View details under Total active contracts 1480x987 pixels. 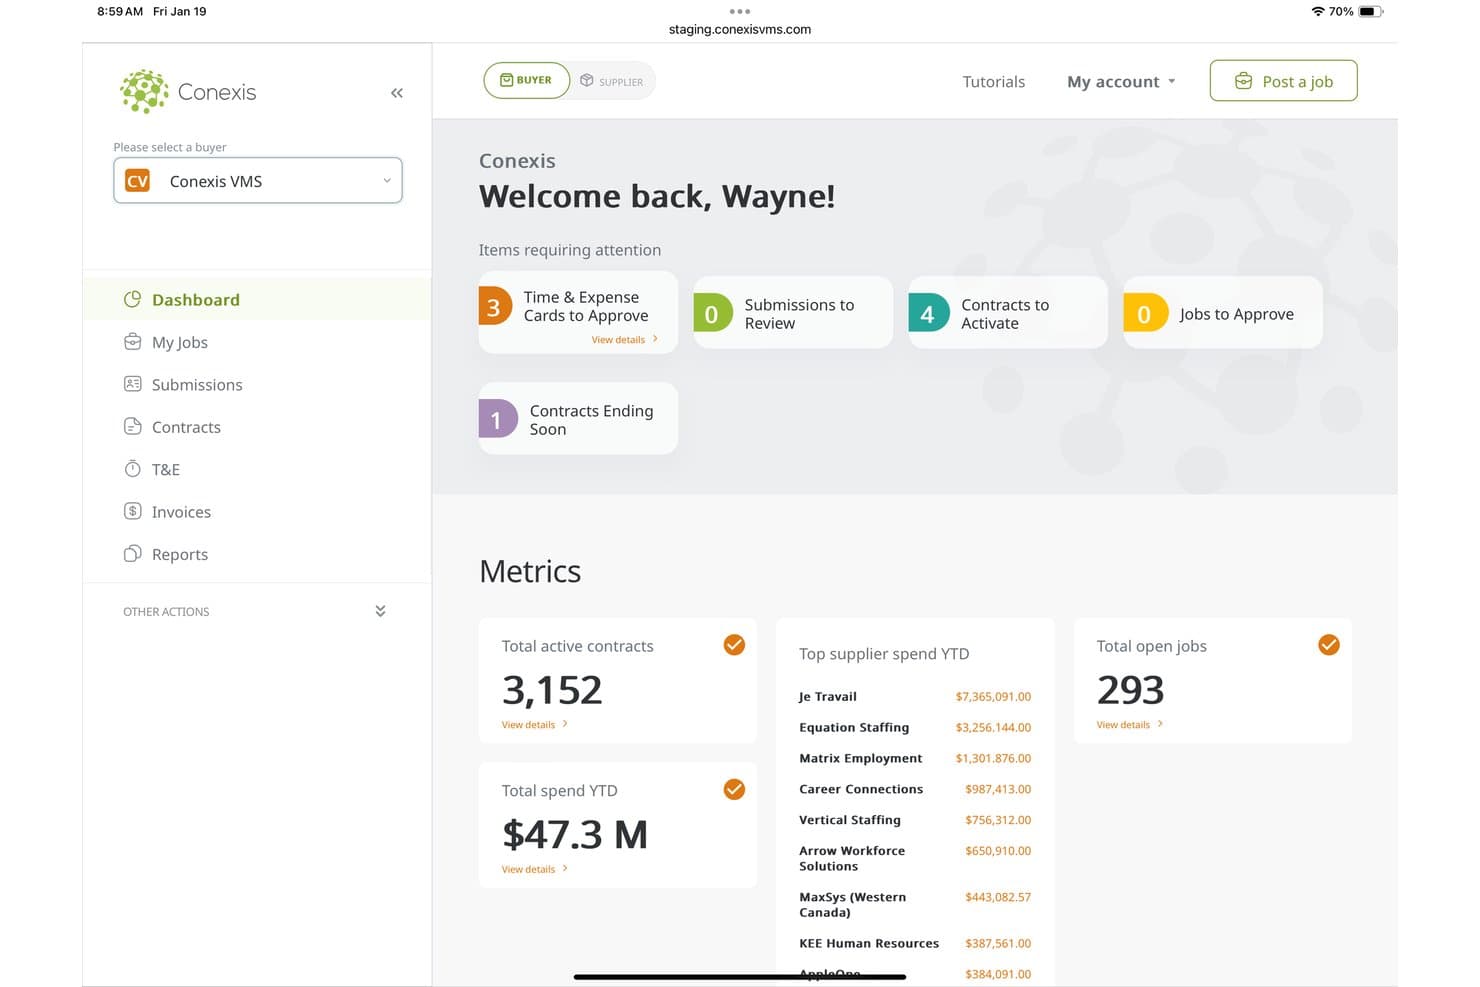click(x=534, y=725)
